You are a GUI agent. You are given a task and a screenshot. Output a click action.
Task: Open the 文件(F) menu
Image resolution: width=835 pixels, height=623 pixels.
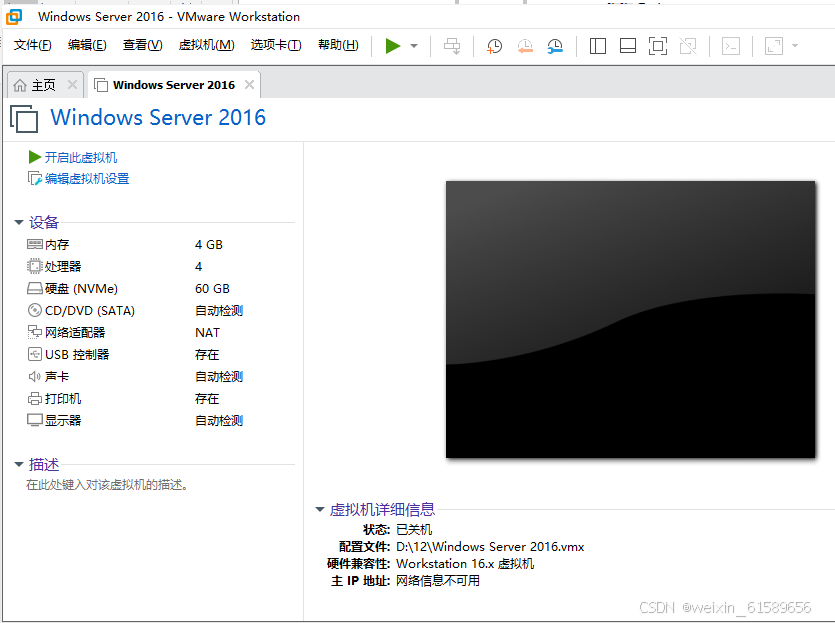(32, 45)
